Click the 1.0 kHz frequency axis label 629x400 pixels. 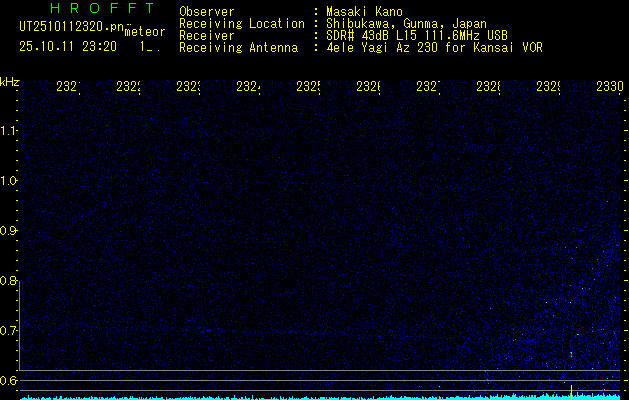9,181
